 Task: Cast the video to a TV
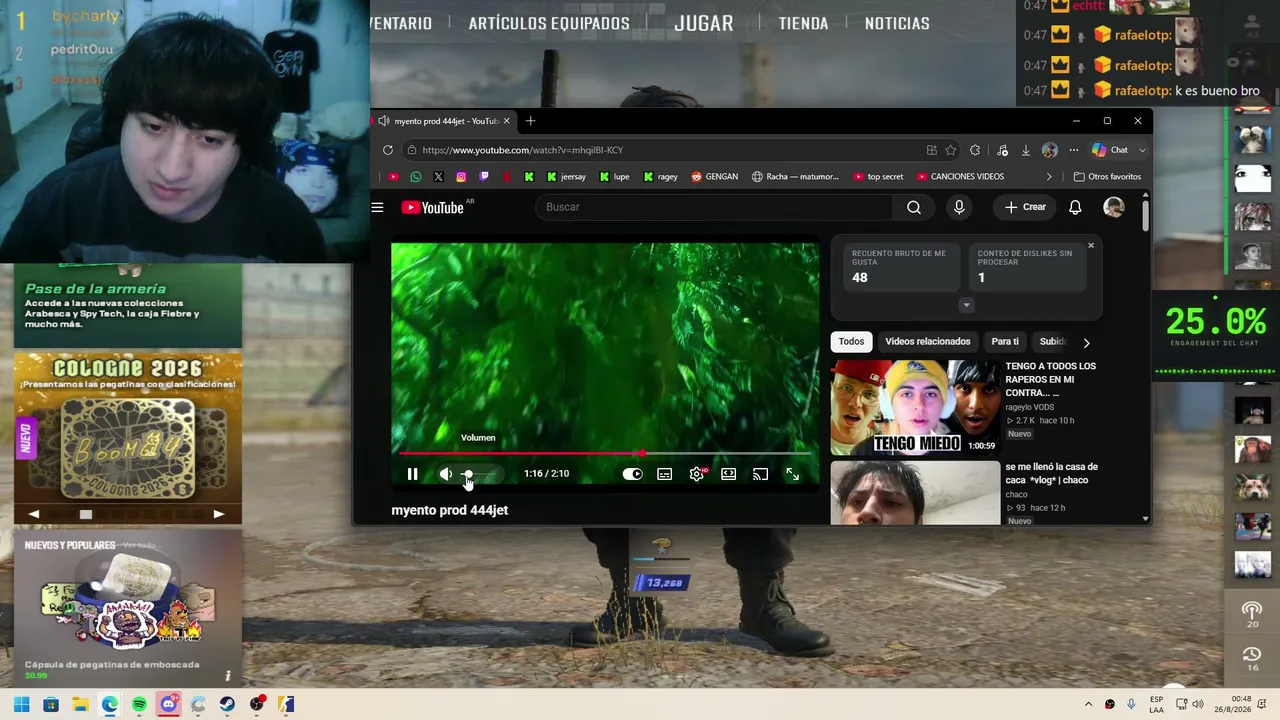point(760,474)
